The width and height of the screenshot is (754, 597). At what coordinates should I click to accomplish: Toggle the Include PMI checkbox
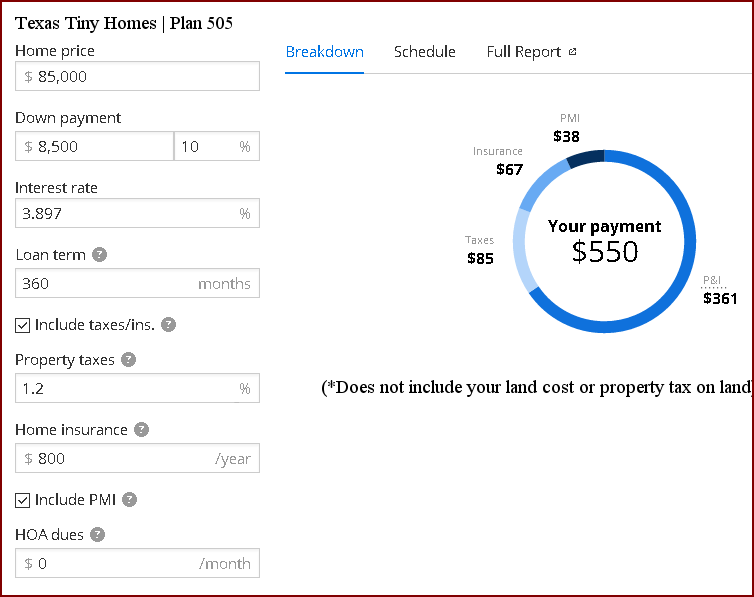pyautogui.click(x=23, y=500)
